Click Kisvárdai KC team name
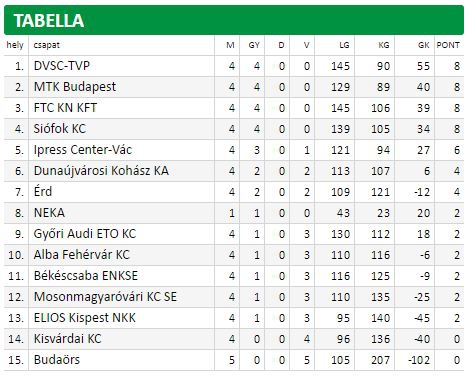 pos(67,339)
